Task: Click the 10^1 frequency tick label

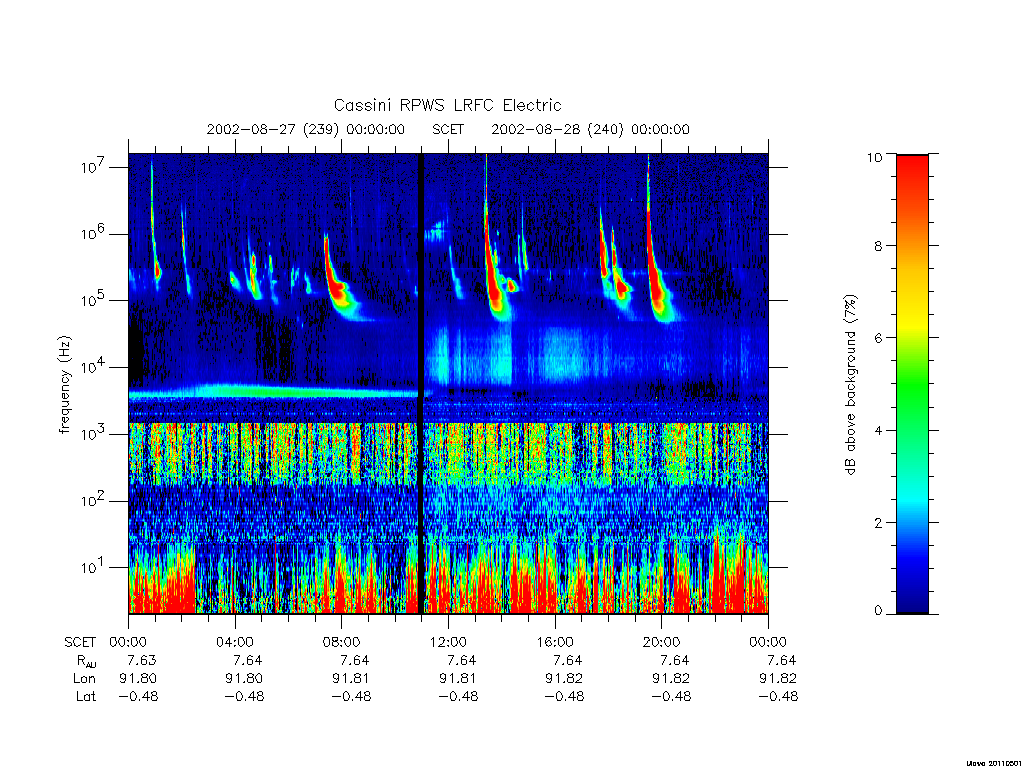Action: 95,566
